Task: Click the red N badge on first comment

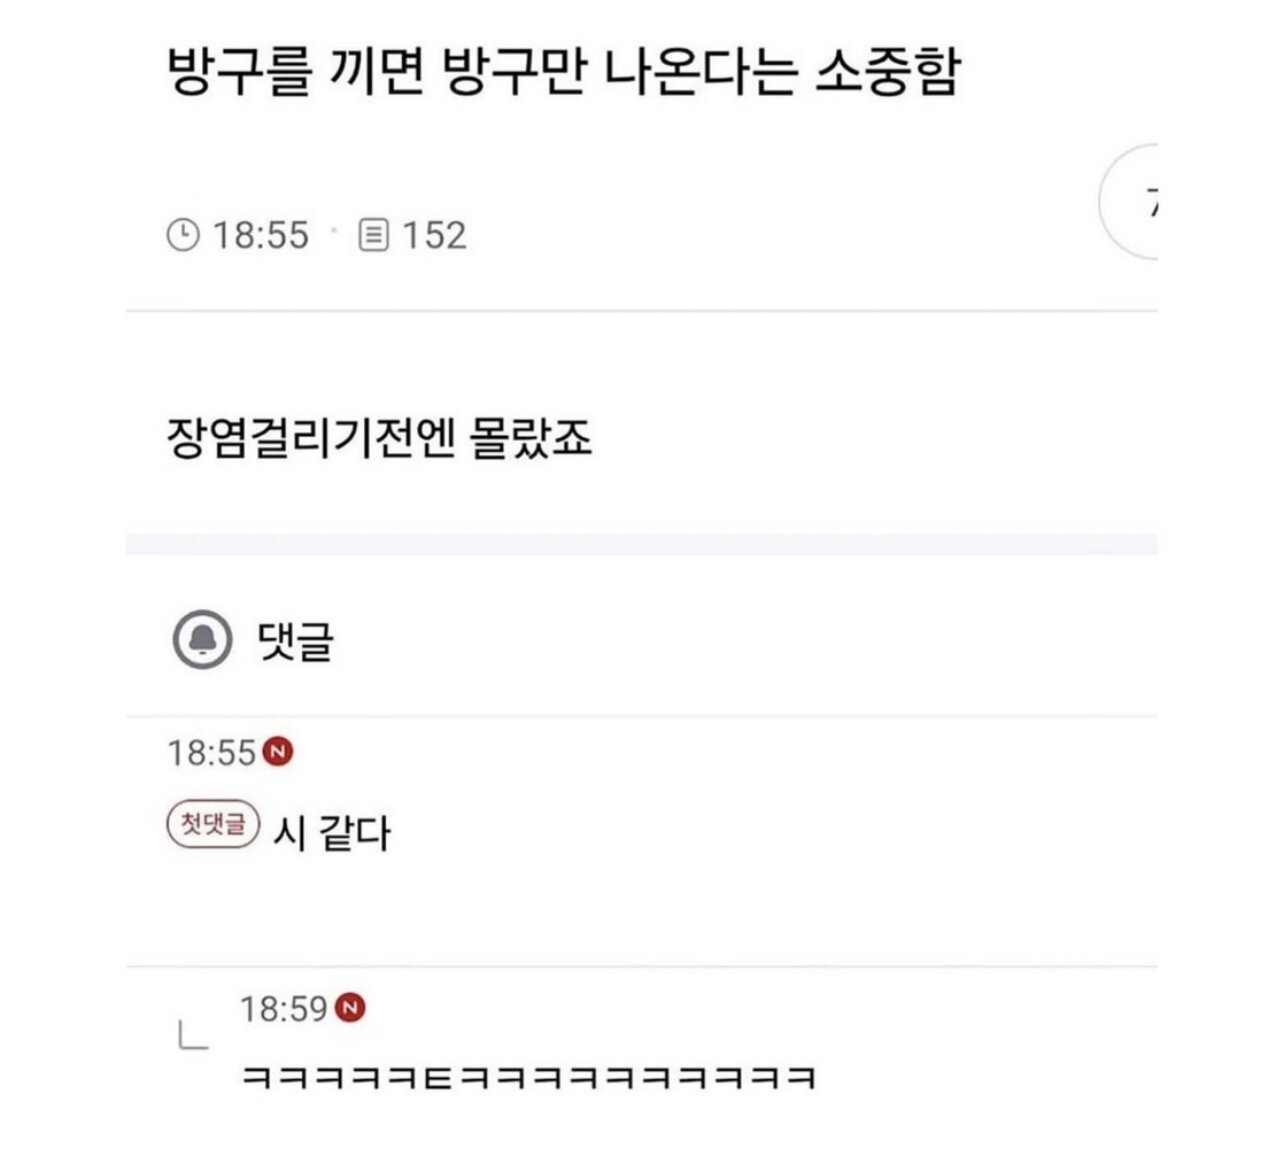Action: point(280,751)
